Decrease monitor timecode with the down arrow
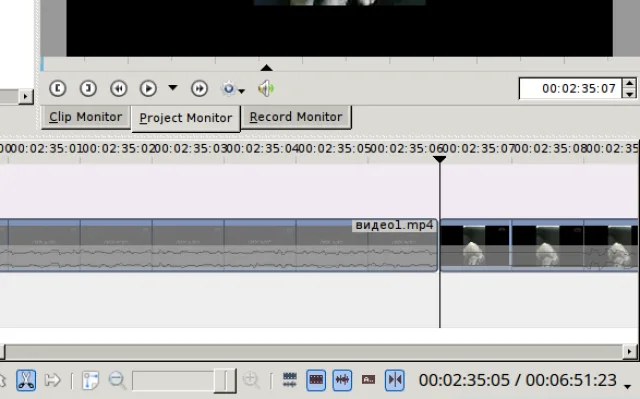 pos(629,94)
